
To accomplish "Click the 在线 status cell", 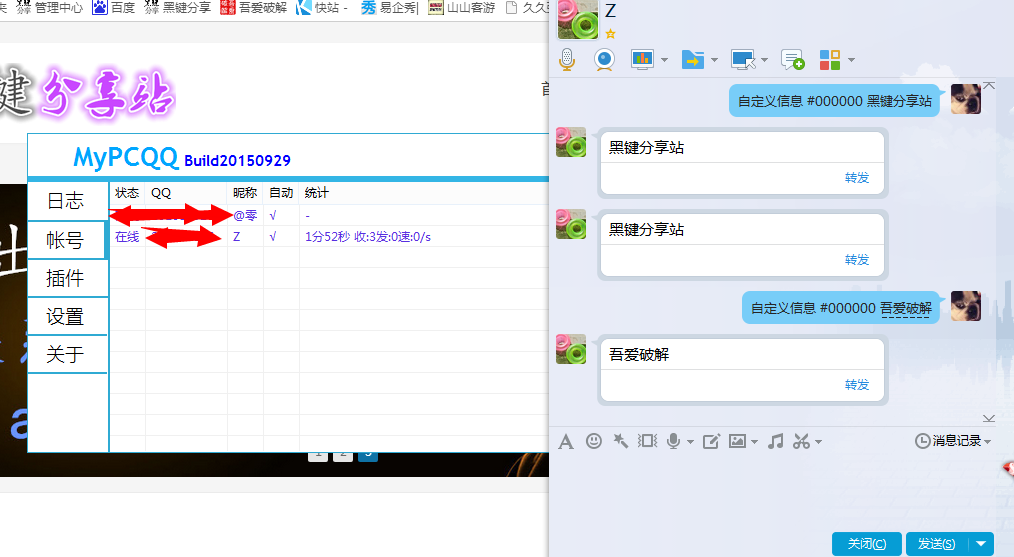I will coord(127,237).
